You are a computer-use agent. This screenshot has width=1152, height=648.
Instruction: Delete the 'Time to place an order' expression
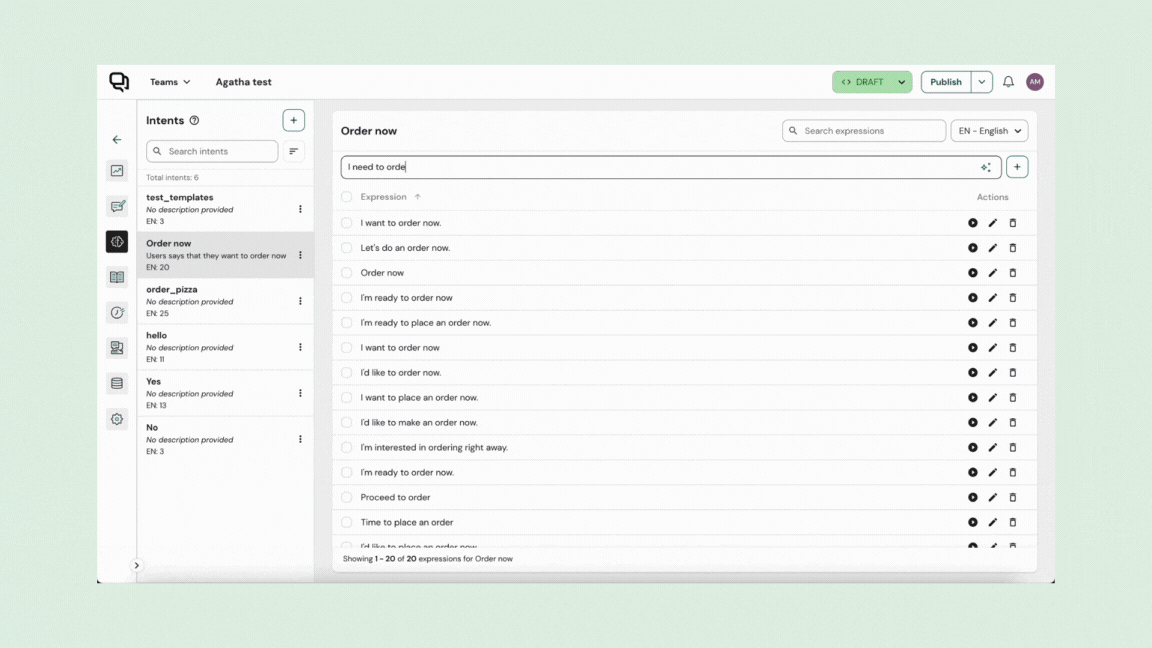[x=1012, y=523]
